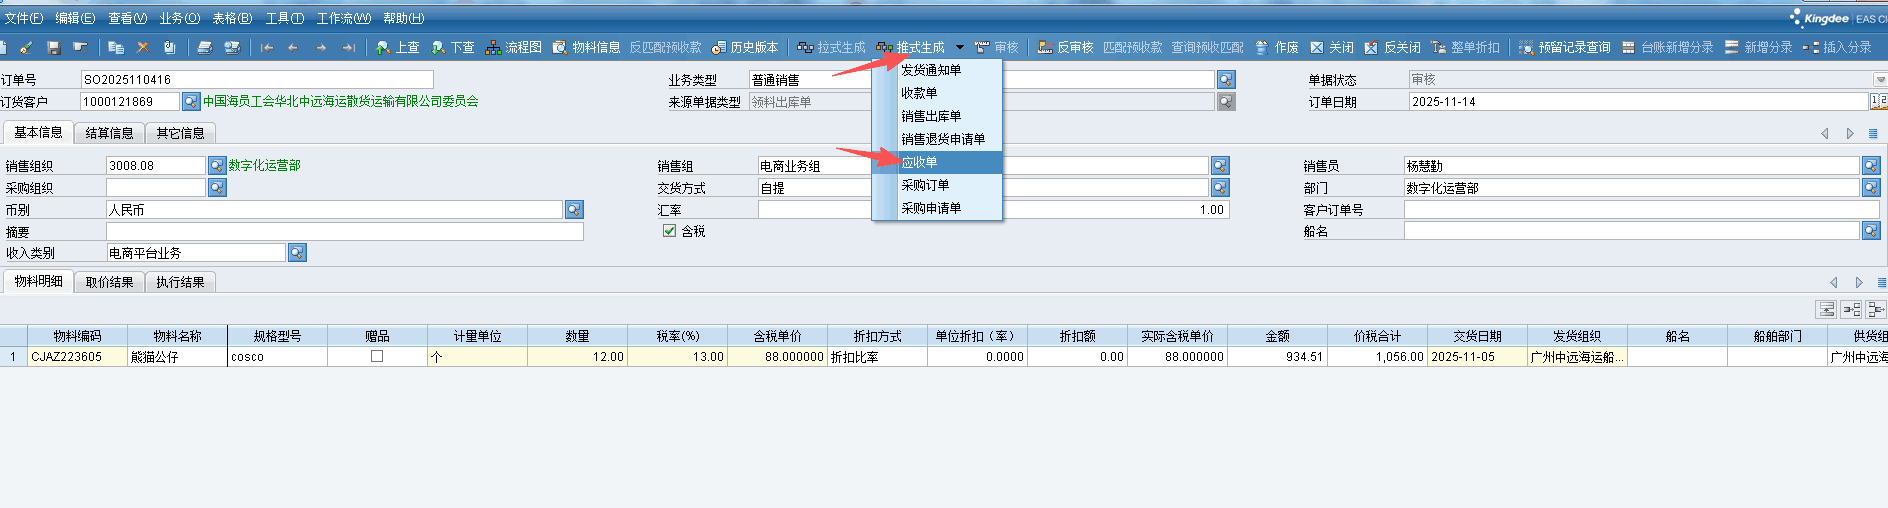Screen dimensions: 1888x508
Task: Switch to the 结算信息 tab
Action: tap(109, 133)
